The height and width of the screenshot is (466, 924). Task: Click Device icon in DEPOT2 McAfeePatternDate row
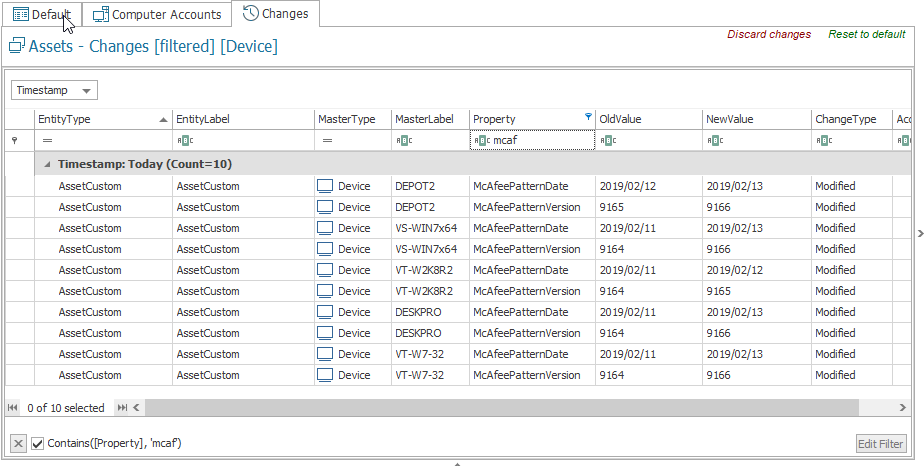(x=325, y=186)
